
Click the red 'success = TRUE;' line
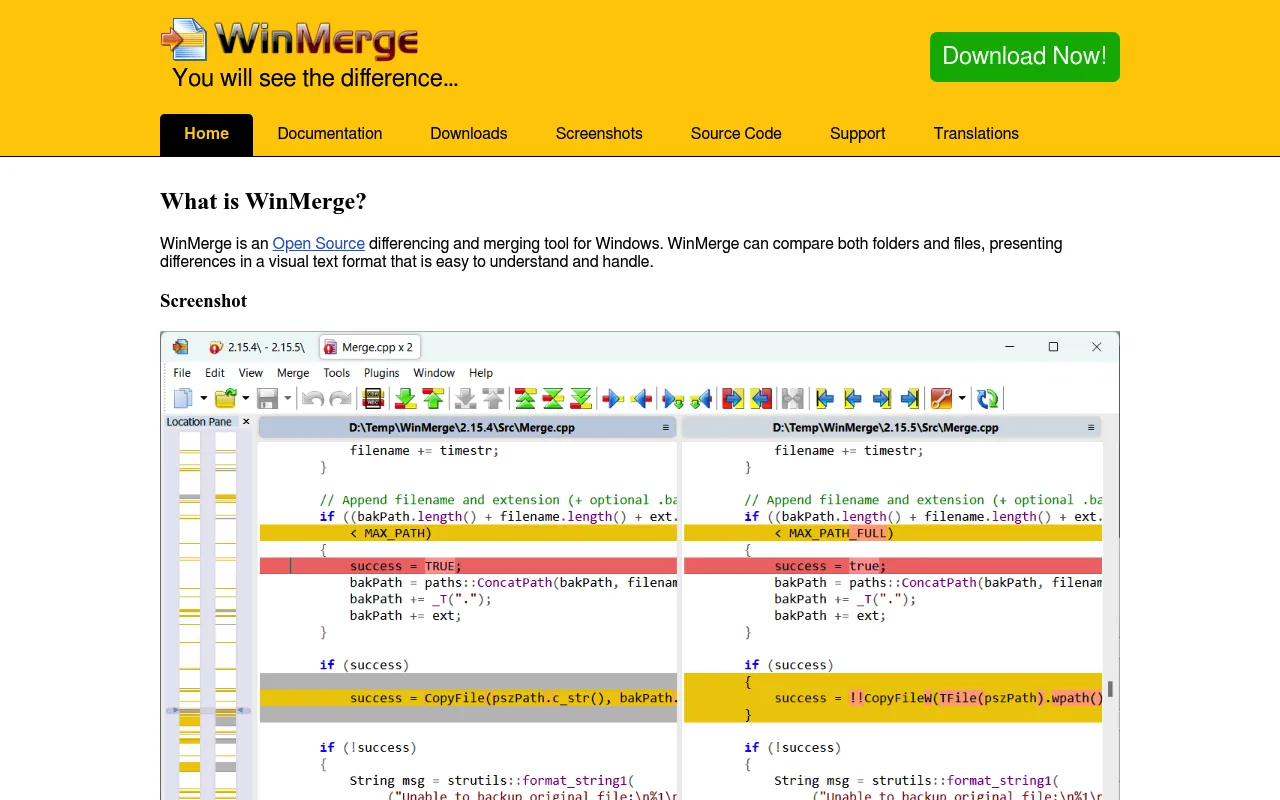[468, 566]
